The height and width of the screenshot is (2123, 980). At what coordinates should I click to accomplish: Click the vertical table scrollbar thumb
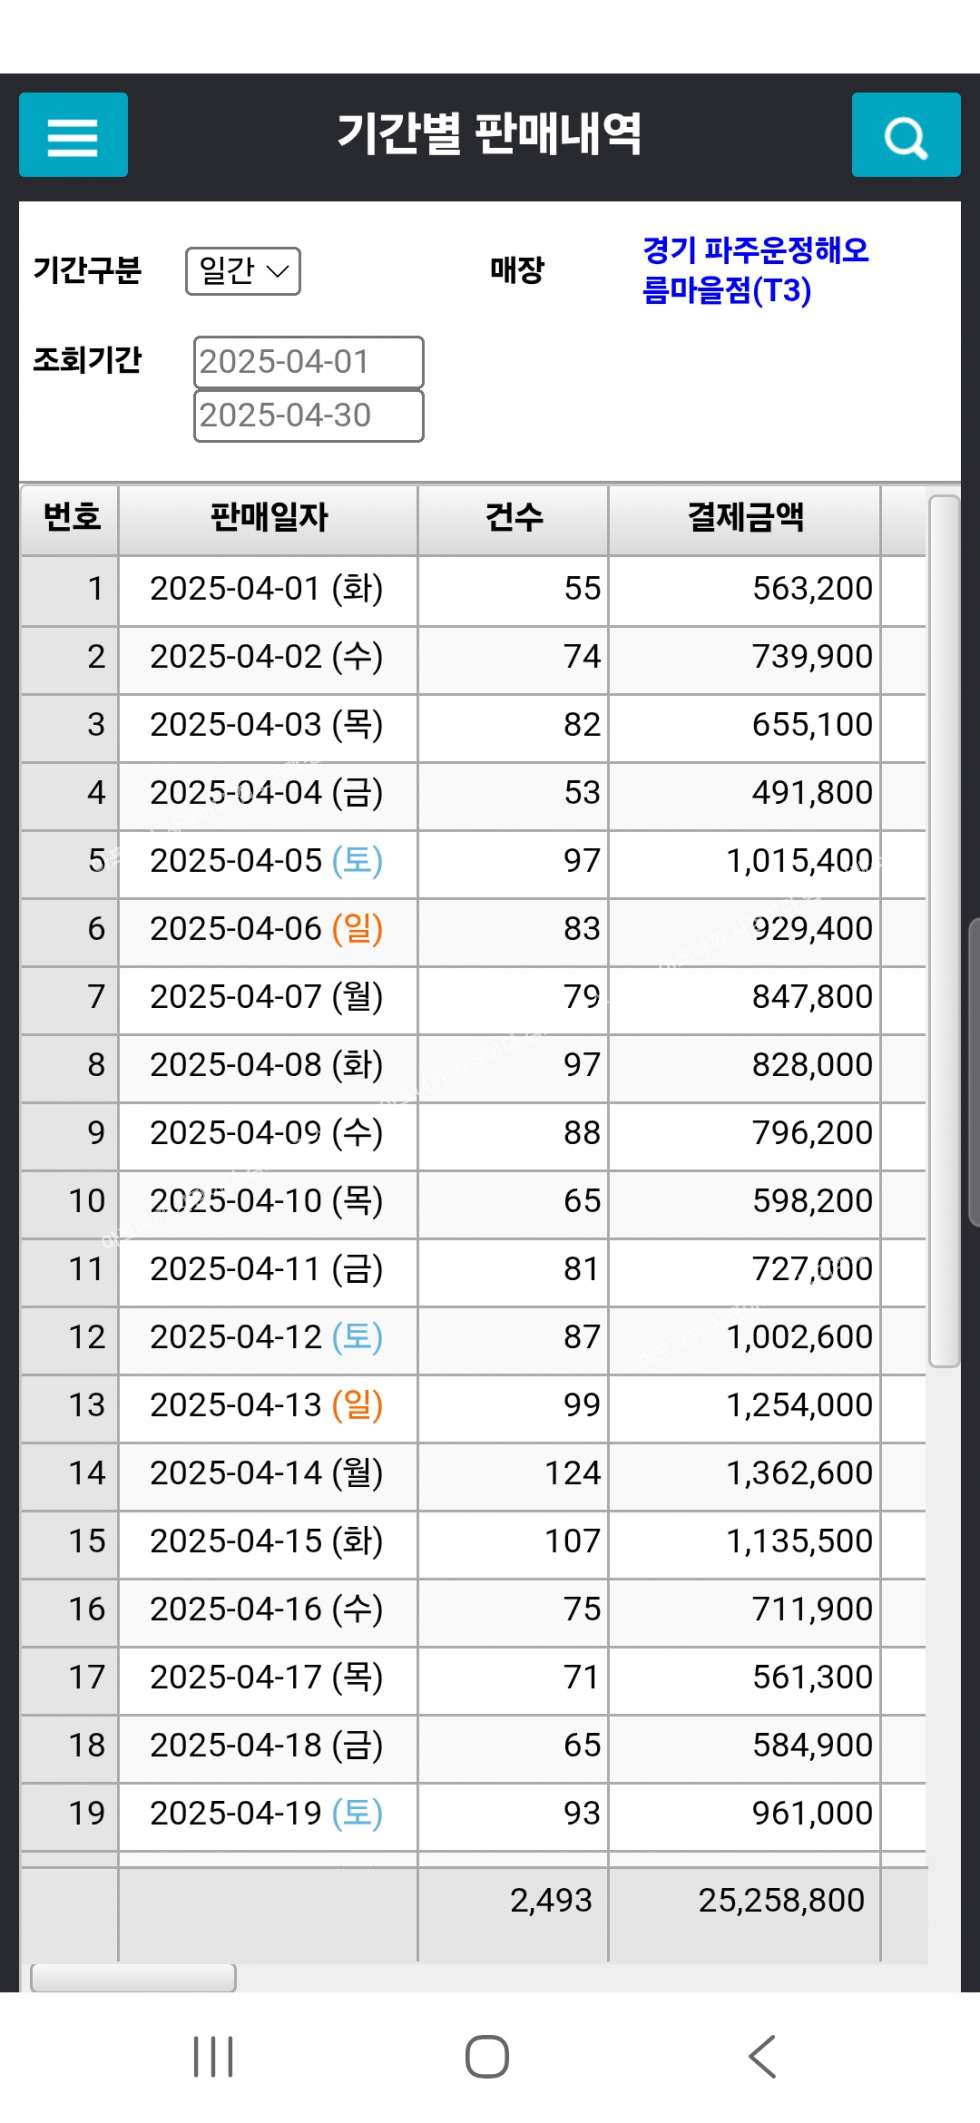944,930
